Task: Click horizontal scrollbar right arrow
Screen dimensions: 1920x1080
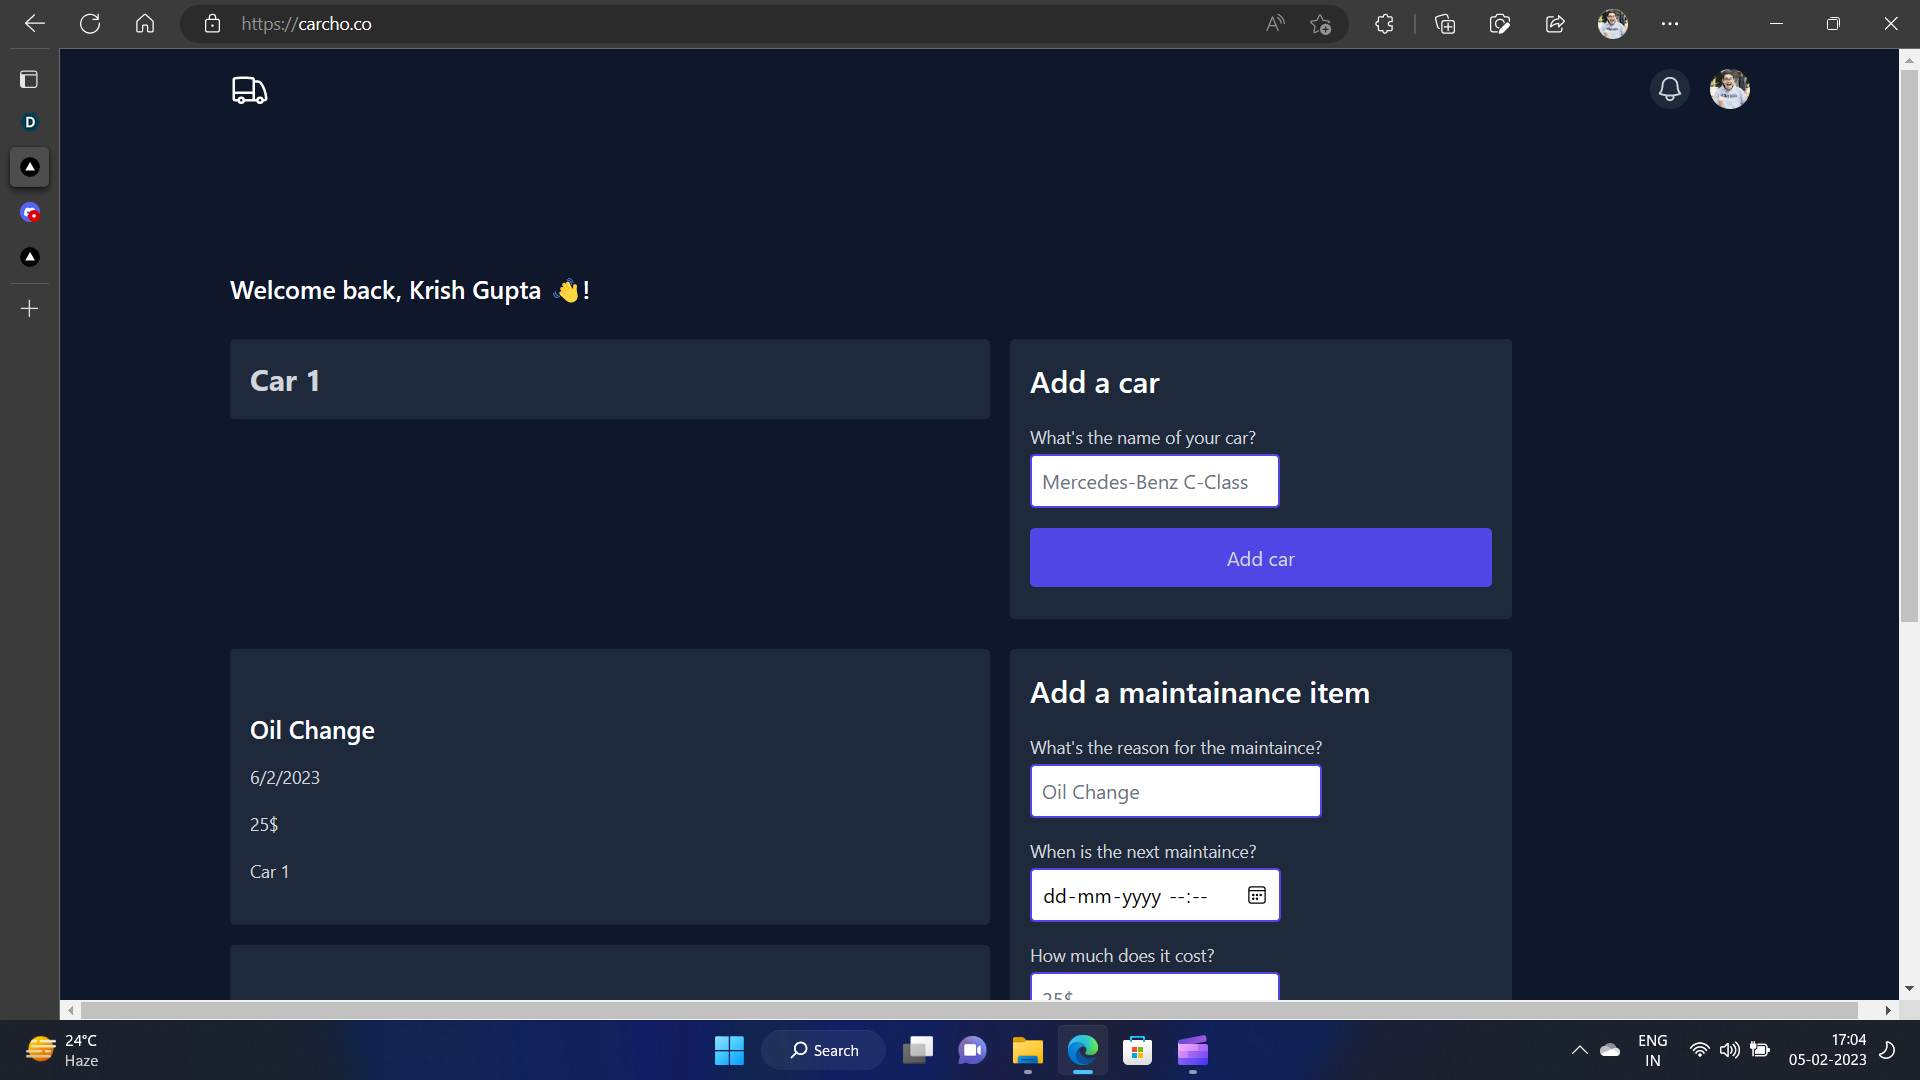Action: (1887, 1010)
